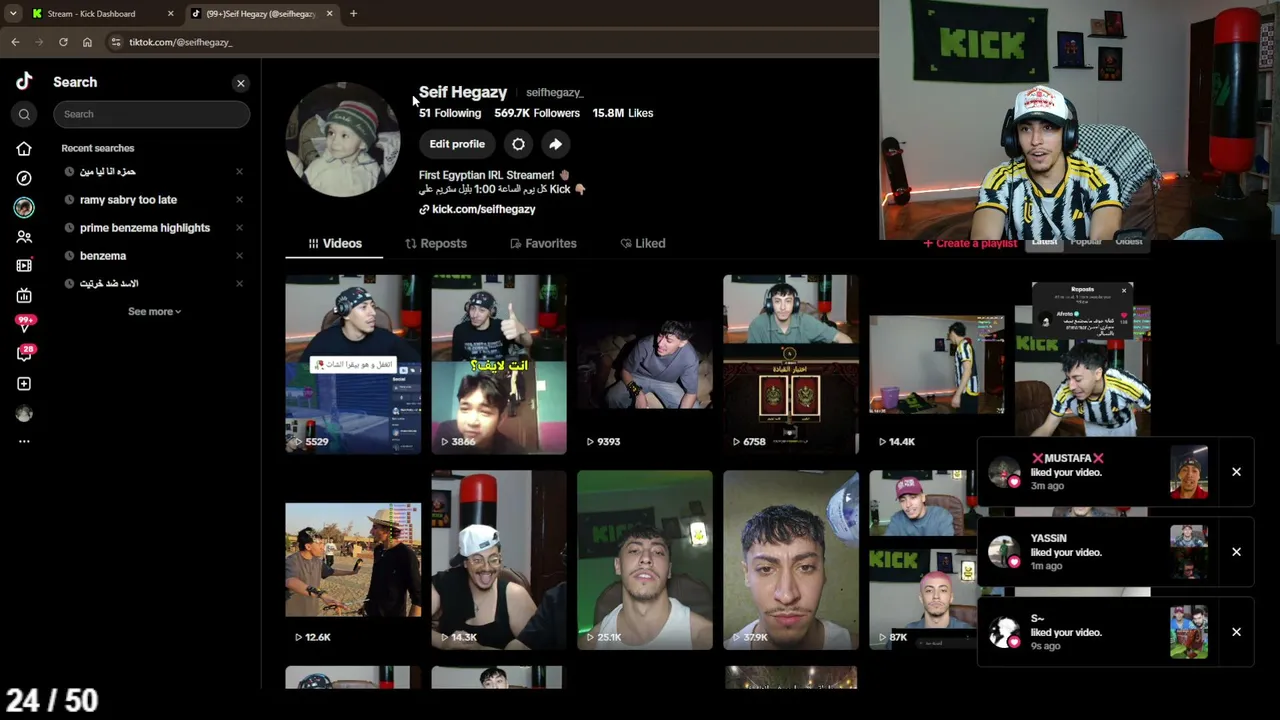Click Create a playlist
The height and width of the screenshot is (720, 1280).
[x=969, y=243]
